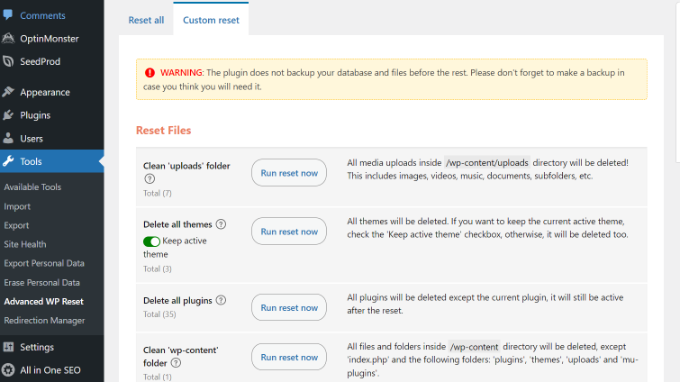Switch to the Reset all tab
Image resolution: width=680 pixels, height=382 pixels.
pos(146,20)
